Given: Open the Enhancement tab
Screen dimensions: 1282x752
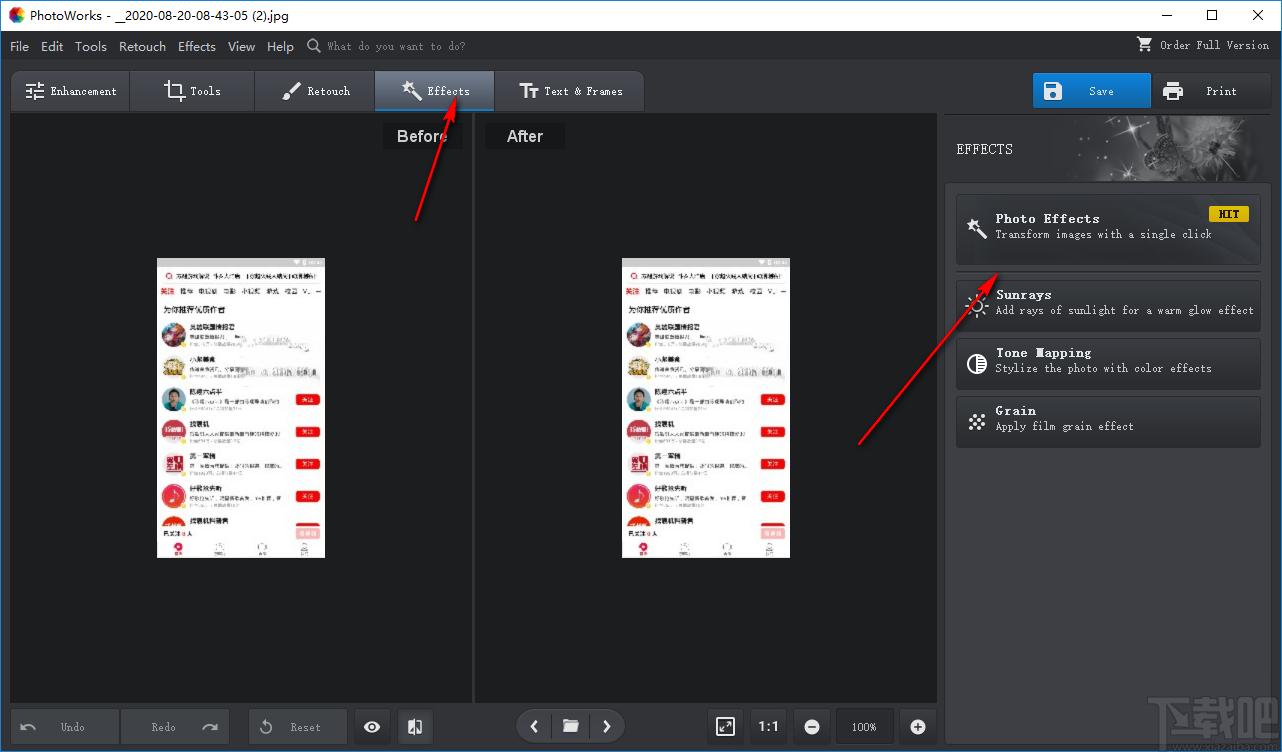Looking at the screenshot, I should (x=71, y=91).
